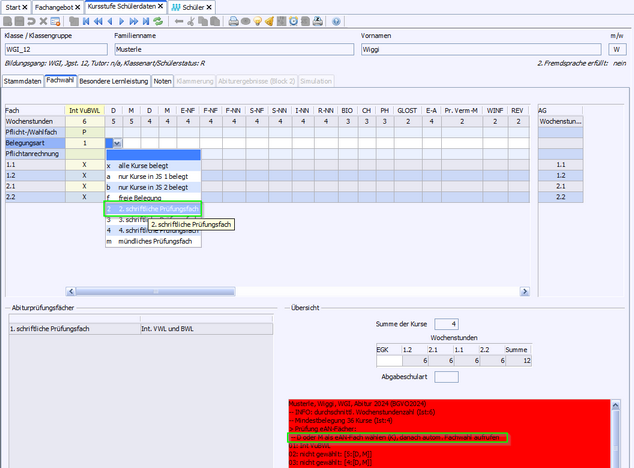Click the scissors cut icon
The height and width of the screenshot is (468, 634).
[x=191, y=20]
